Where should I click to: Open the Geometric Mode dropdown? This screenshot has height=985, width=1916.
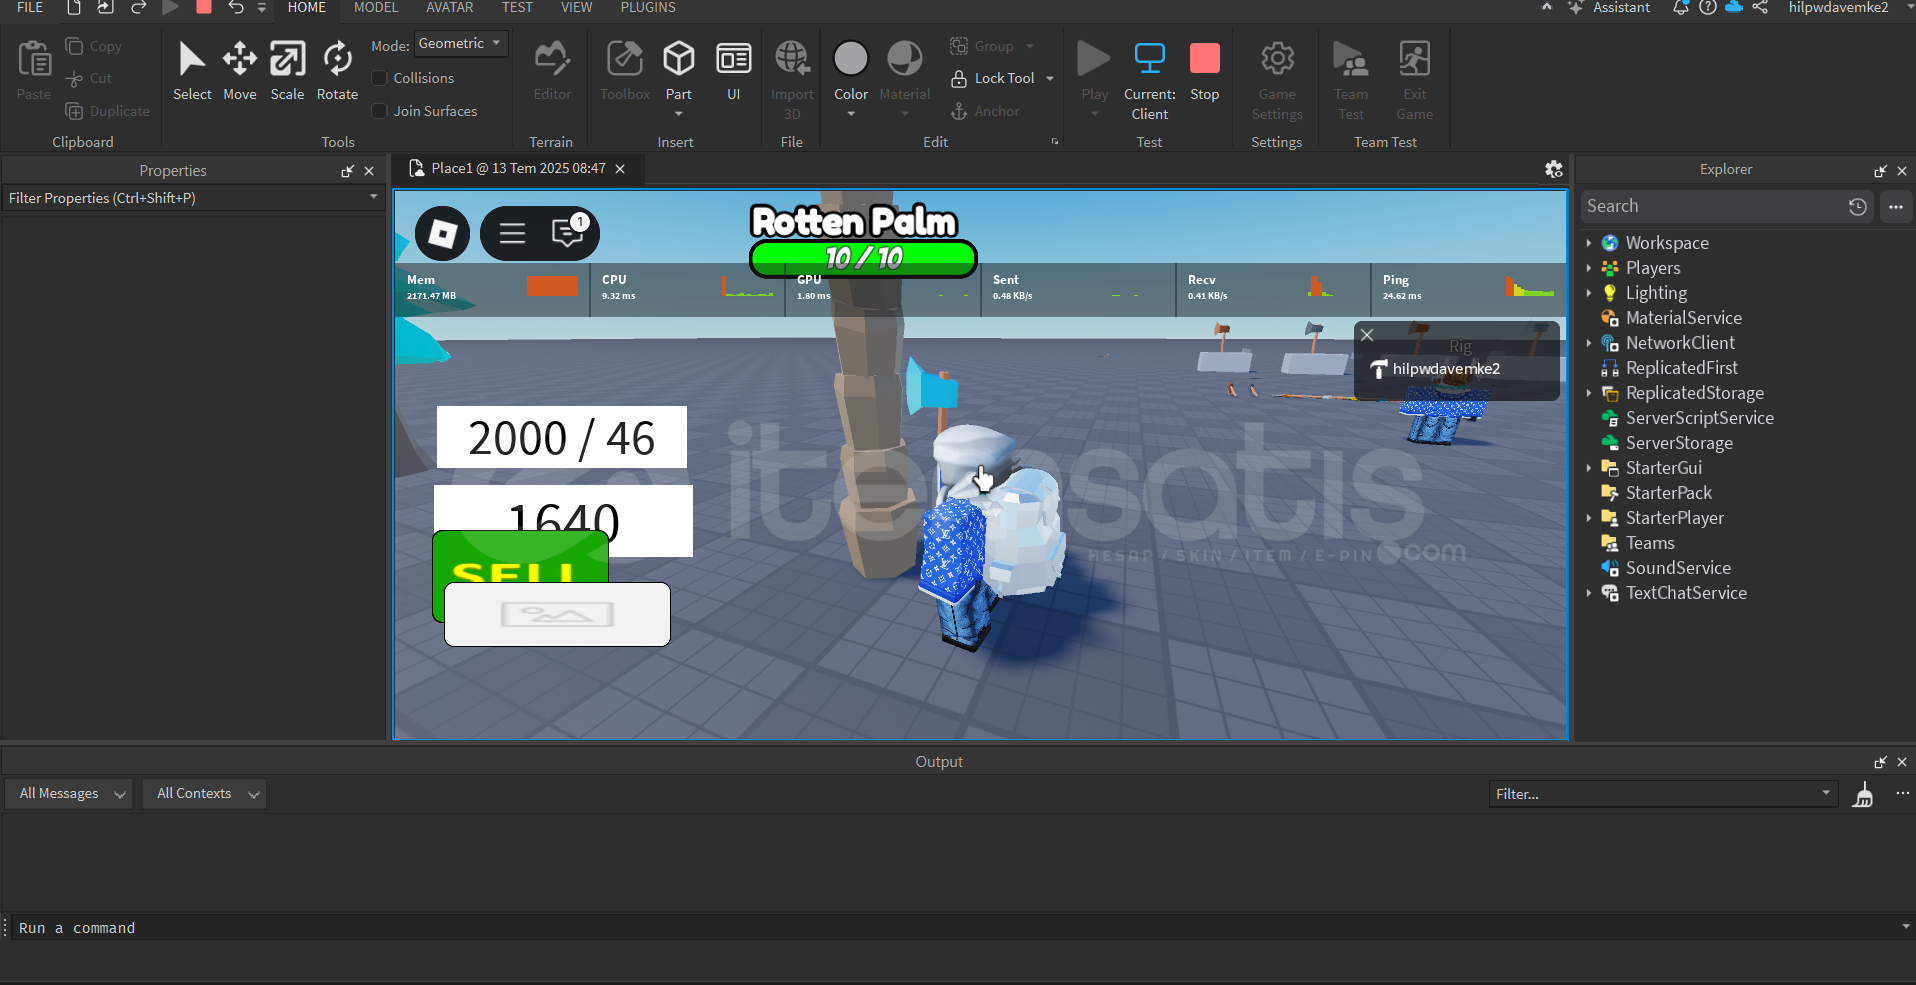click(461, 43)
